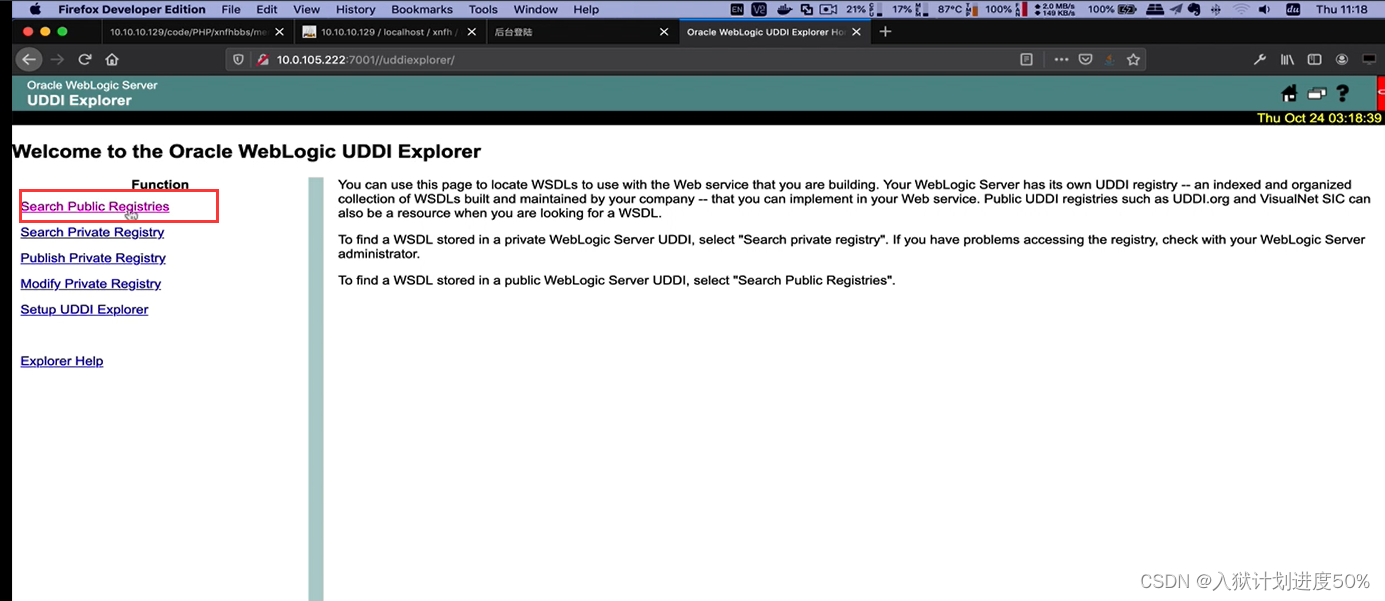Open developer tools wrench icon
The image size is (1385, 601).
[x=1260, y=60]
